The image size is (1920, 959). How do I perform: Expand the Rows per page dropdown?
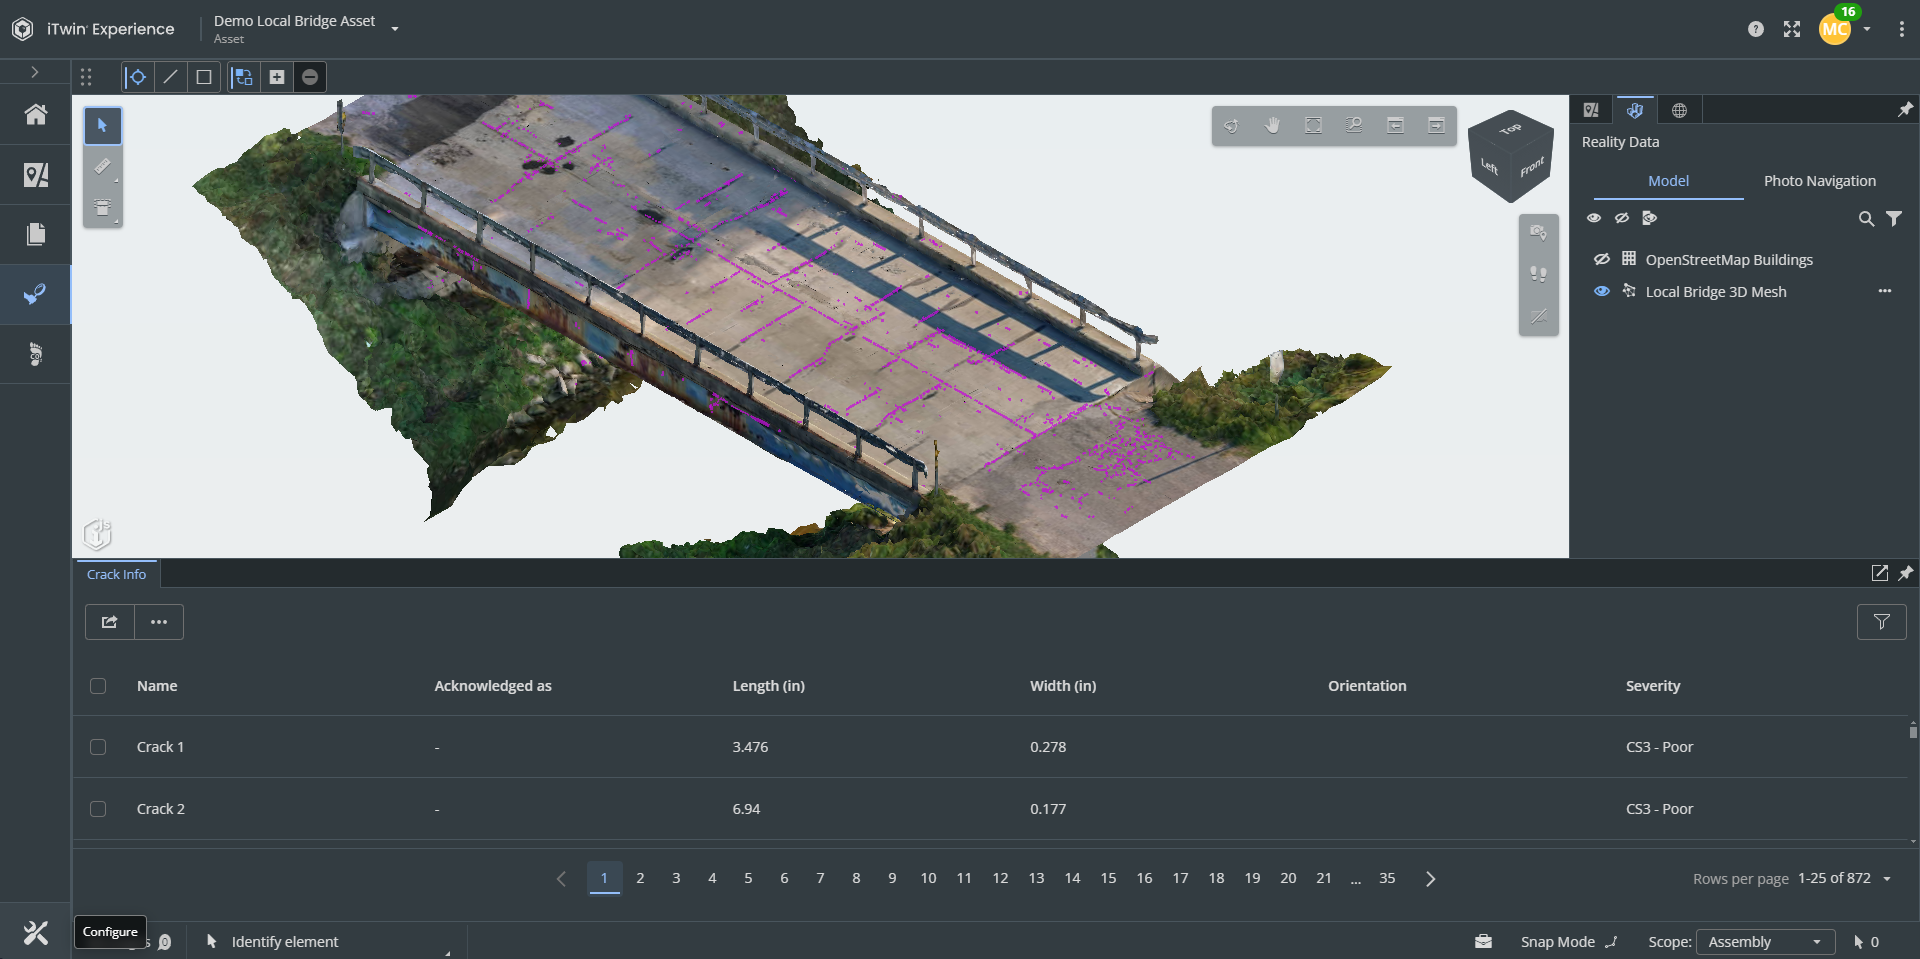1886,879
